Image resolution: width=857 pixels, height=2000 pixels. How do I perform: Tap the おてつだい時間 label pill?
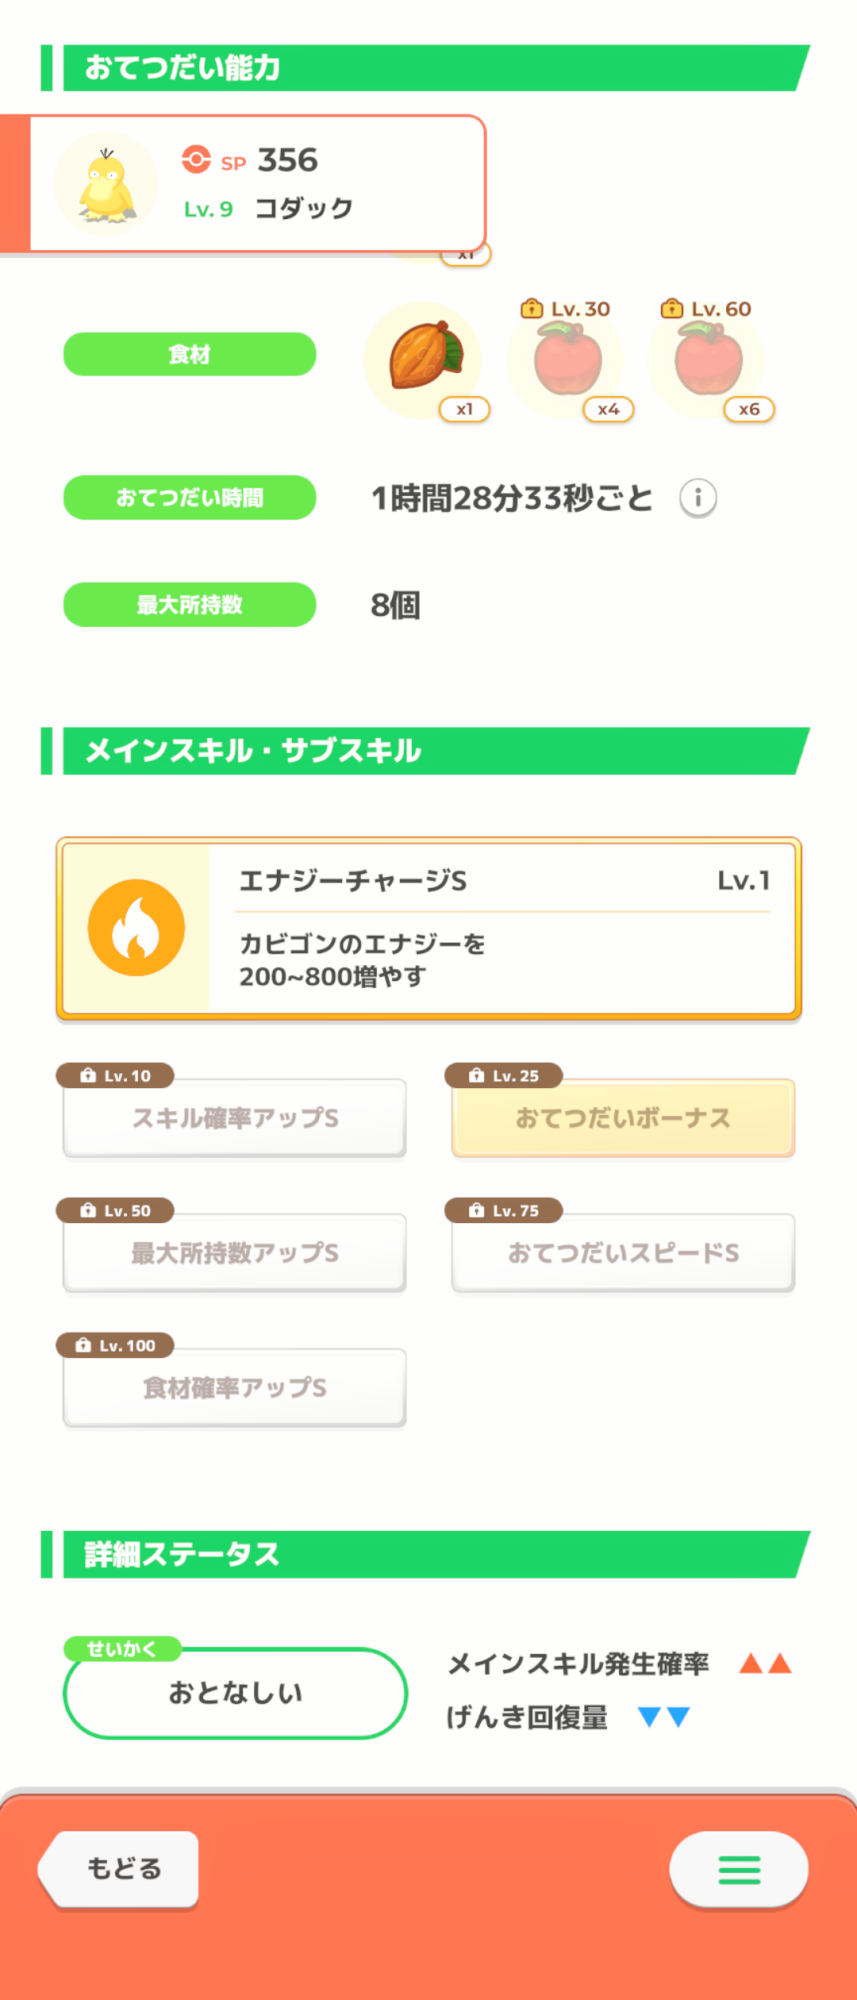189,497
